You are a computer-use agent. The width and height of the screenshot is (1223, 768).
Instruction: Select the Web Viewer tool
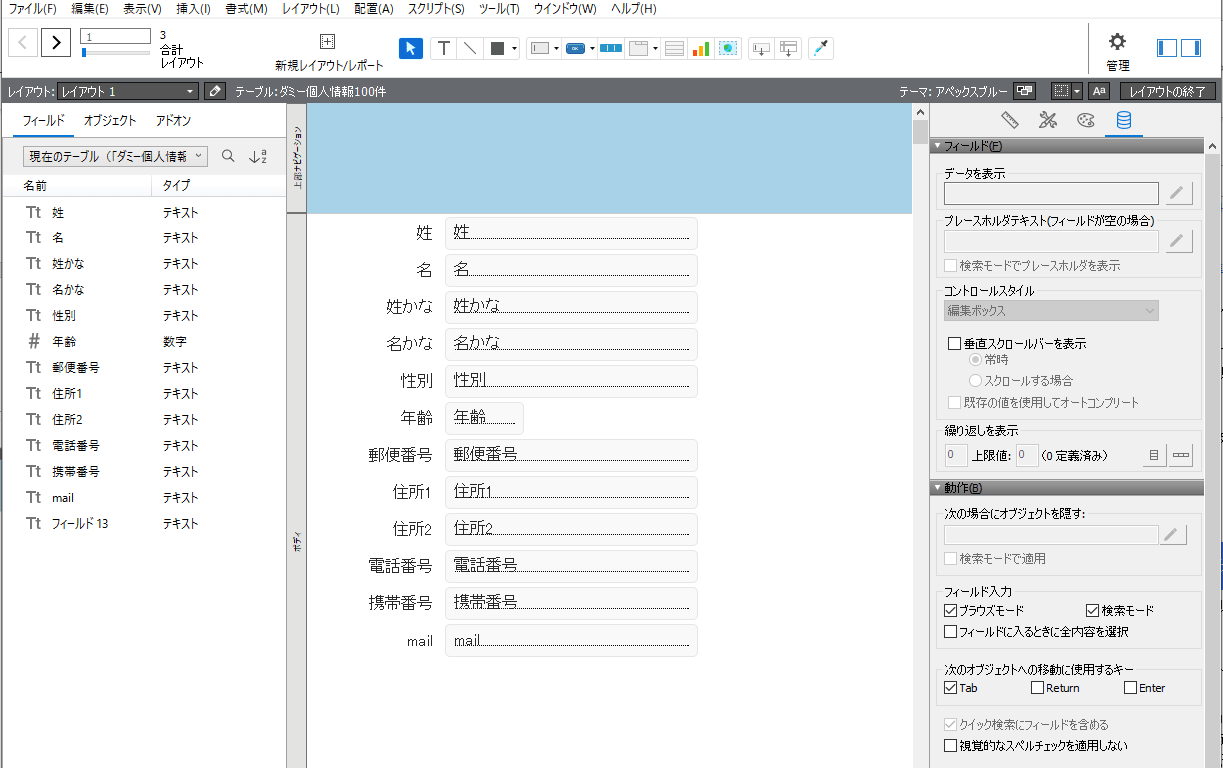(x=728, y=48)
